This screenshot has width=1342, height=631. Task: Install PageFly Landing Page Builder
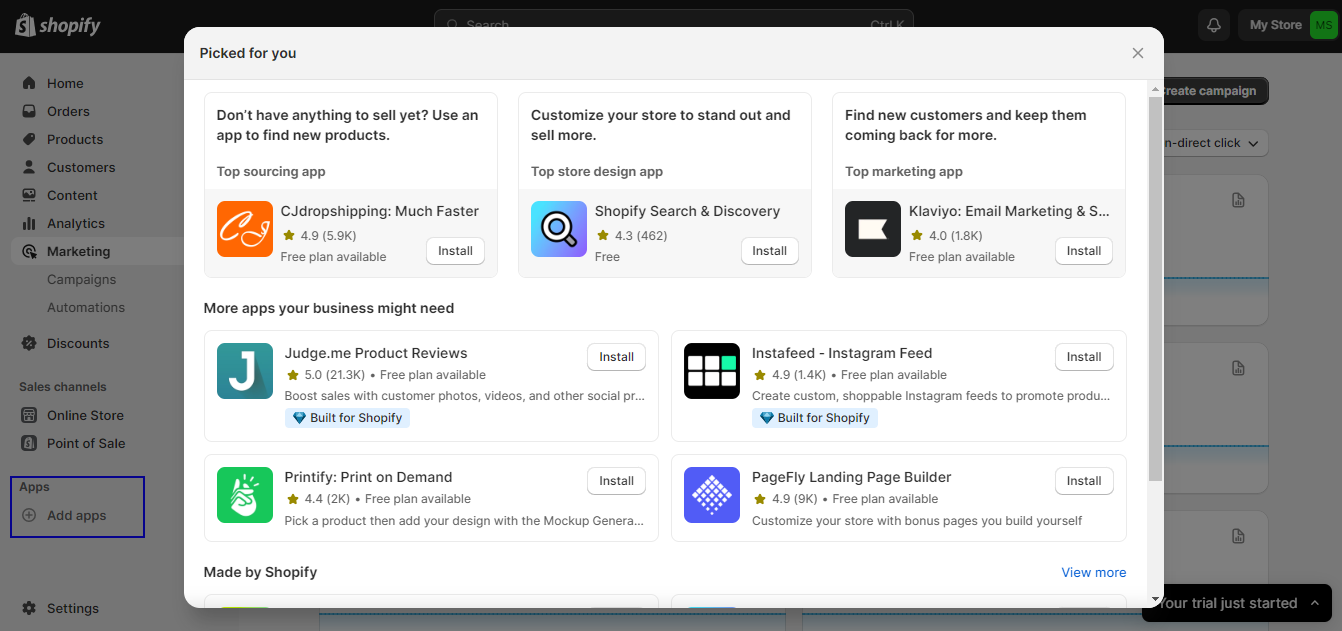coord(1084,481)
